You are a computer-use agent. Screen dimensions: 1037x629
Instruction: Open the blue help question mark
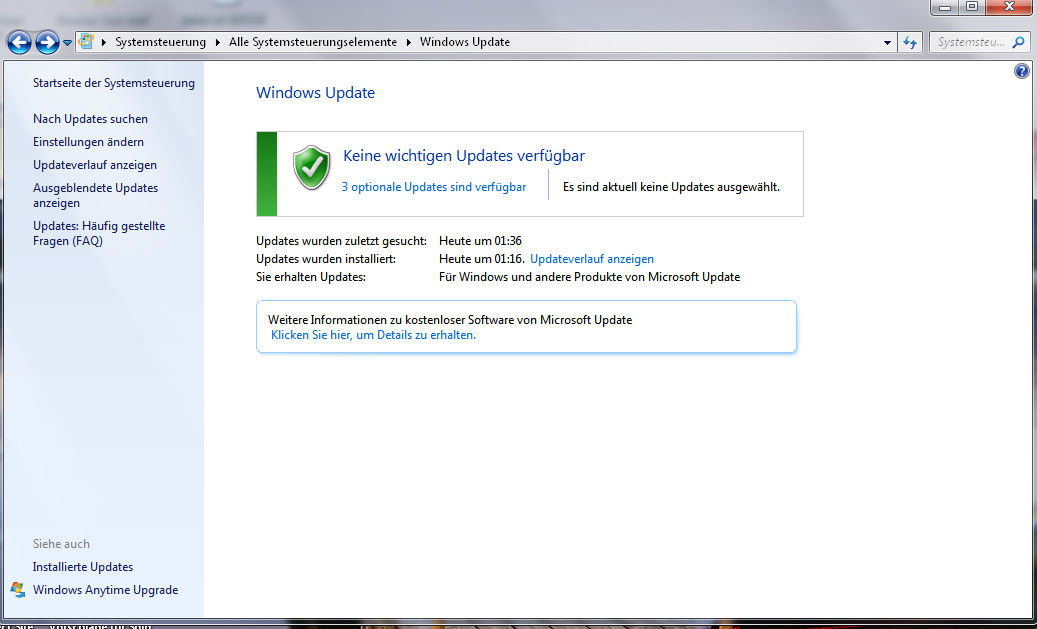1022,71
